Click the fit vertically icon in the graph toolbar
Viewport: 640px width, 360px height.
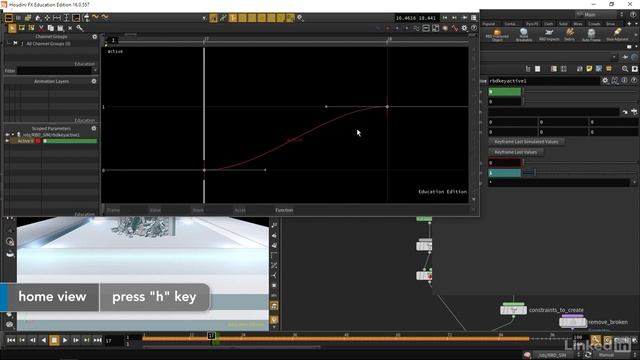tap(66, 18)
